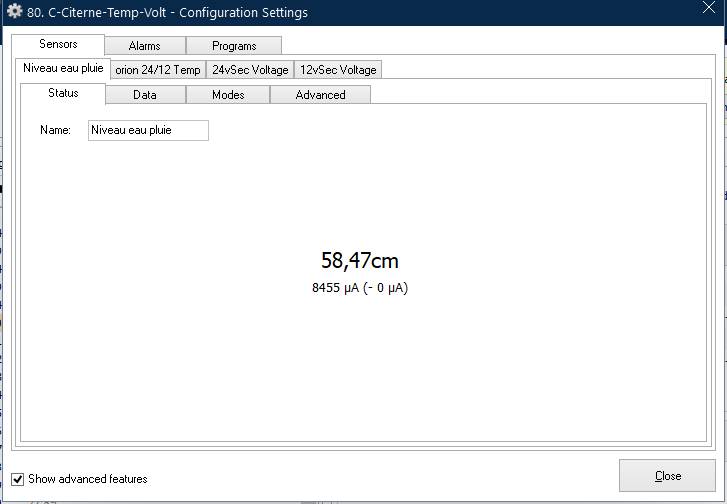Screen dimensions: 727x504
Task: Select the 24vSec Voltage tab
Action: pyautogui.click(x=250, y=70)
